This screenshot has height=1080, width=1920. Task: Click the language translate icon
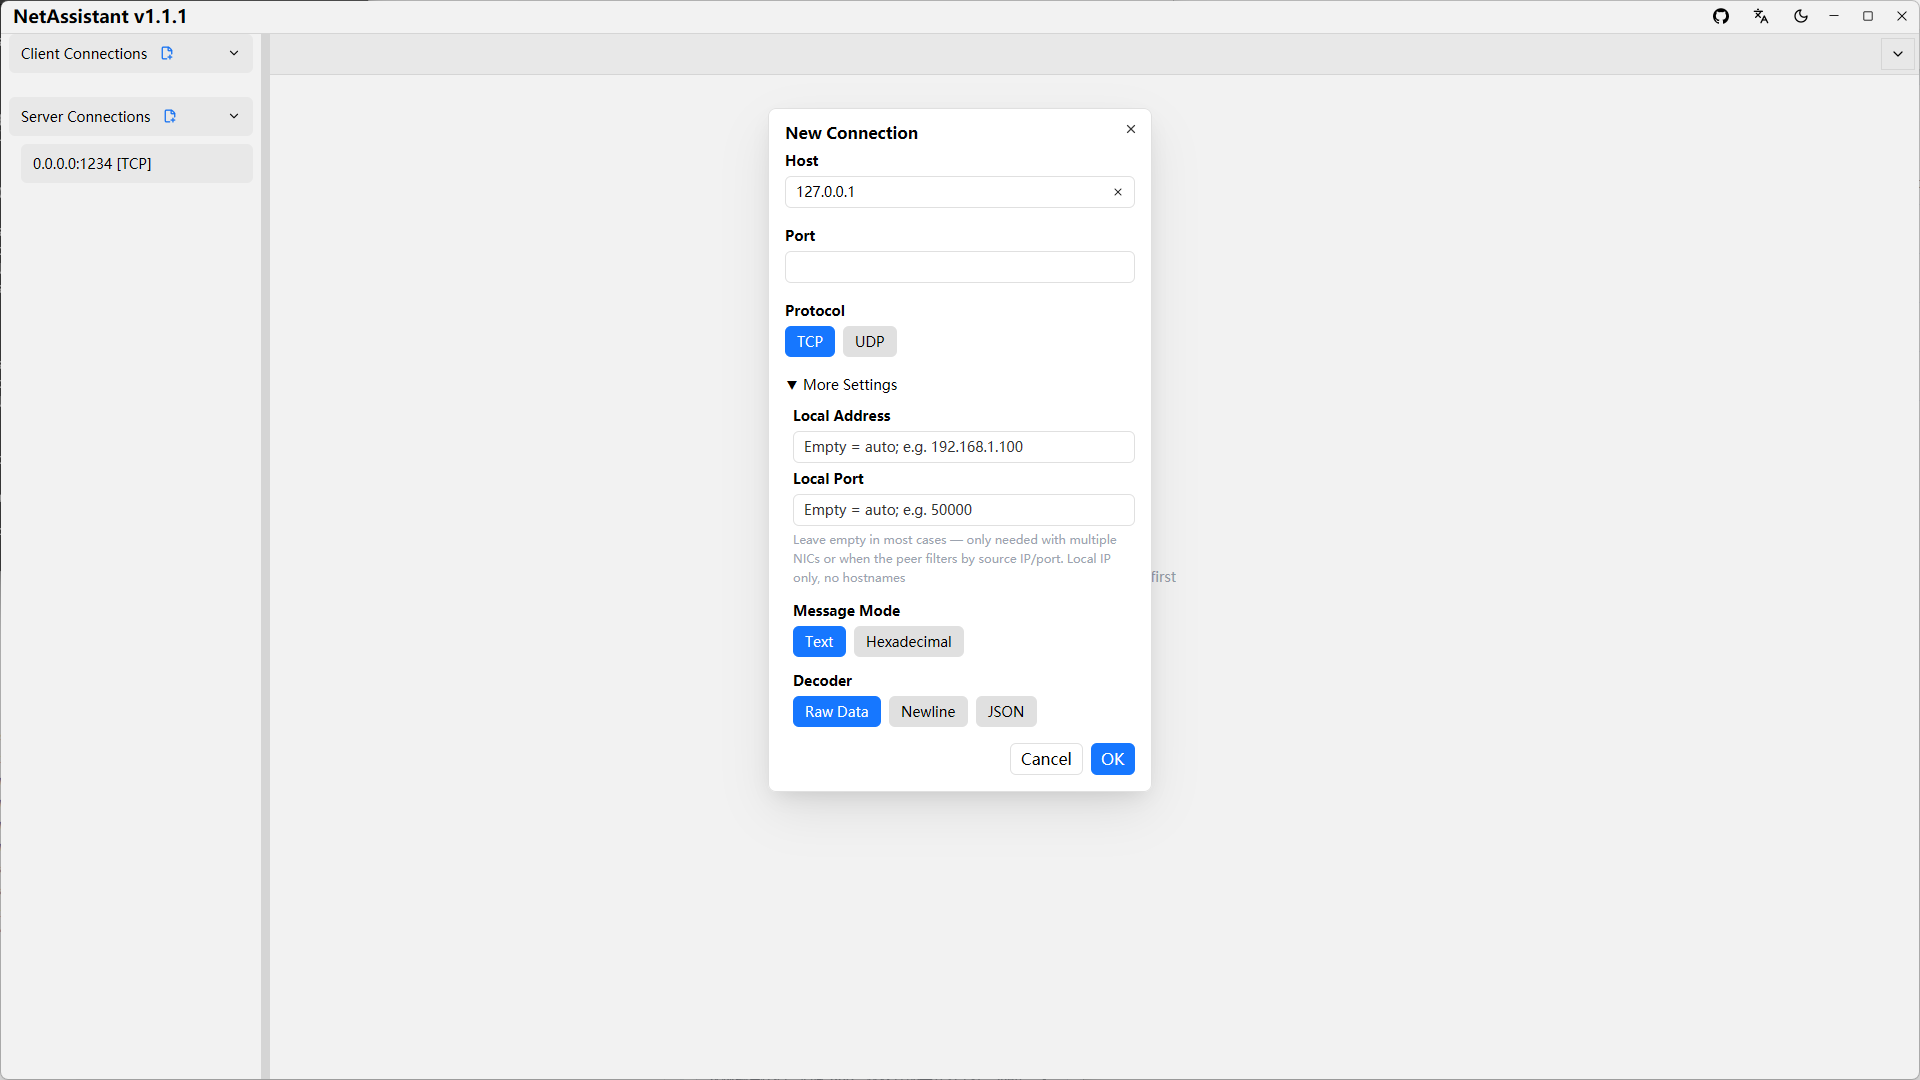point(1761,16)
